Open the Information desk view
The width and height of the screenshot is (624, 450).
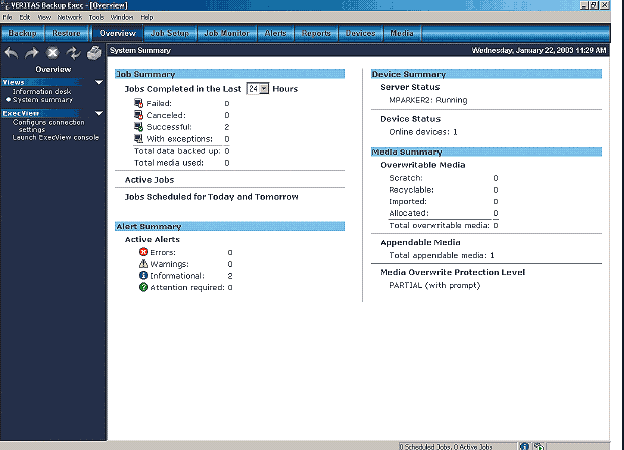41,91
